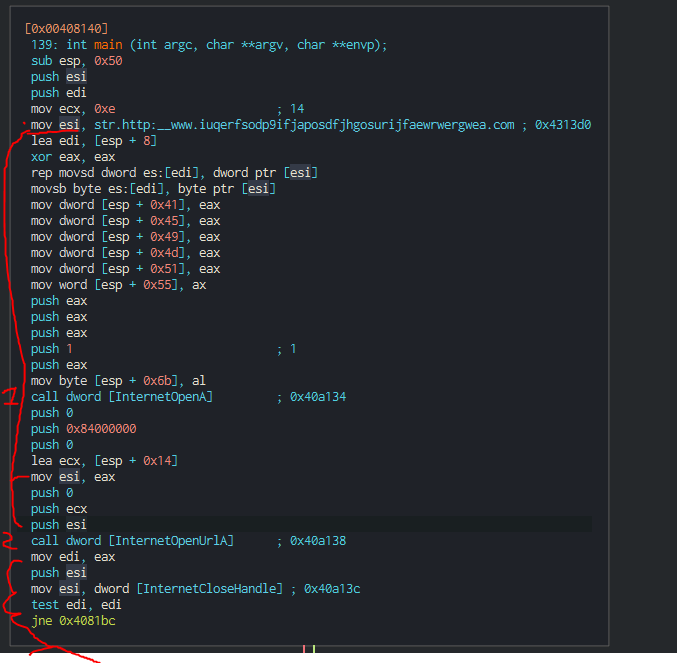Select 'mov dword [esp + 0x51], eax'
The image size is (677, 663).
click(125, 268)
